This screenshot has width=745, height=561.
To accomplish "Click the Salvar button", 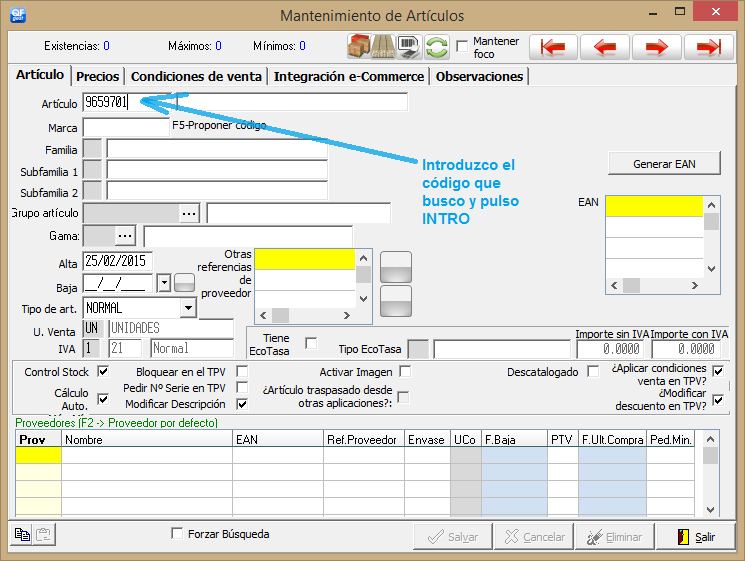I will 453,537.
